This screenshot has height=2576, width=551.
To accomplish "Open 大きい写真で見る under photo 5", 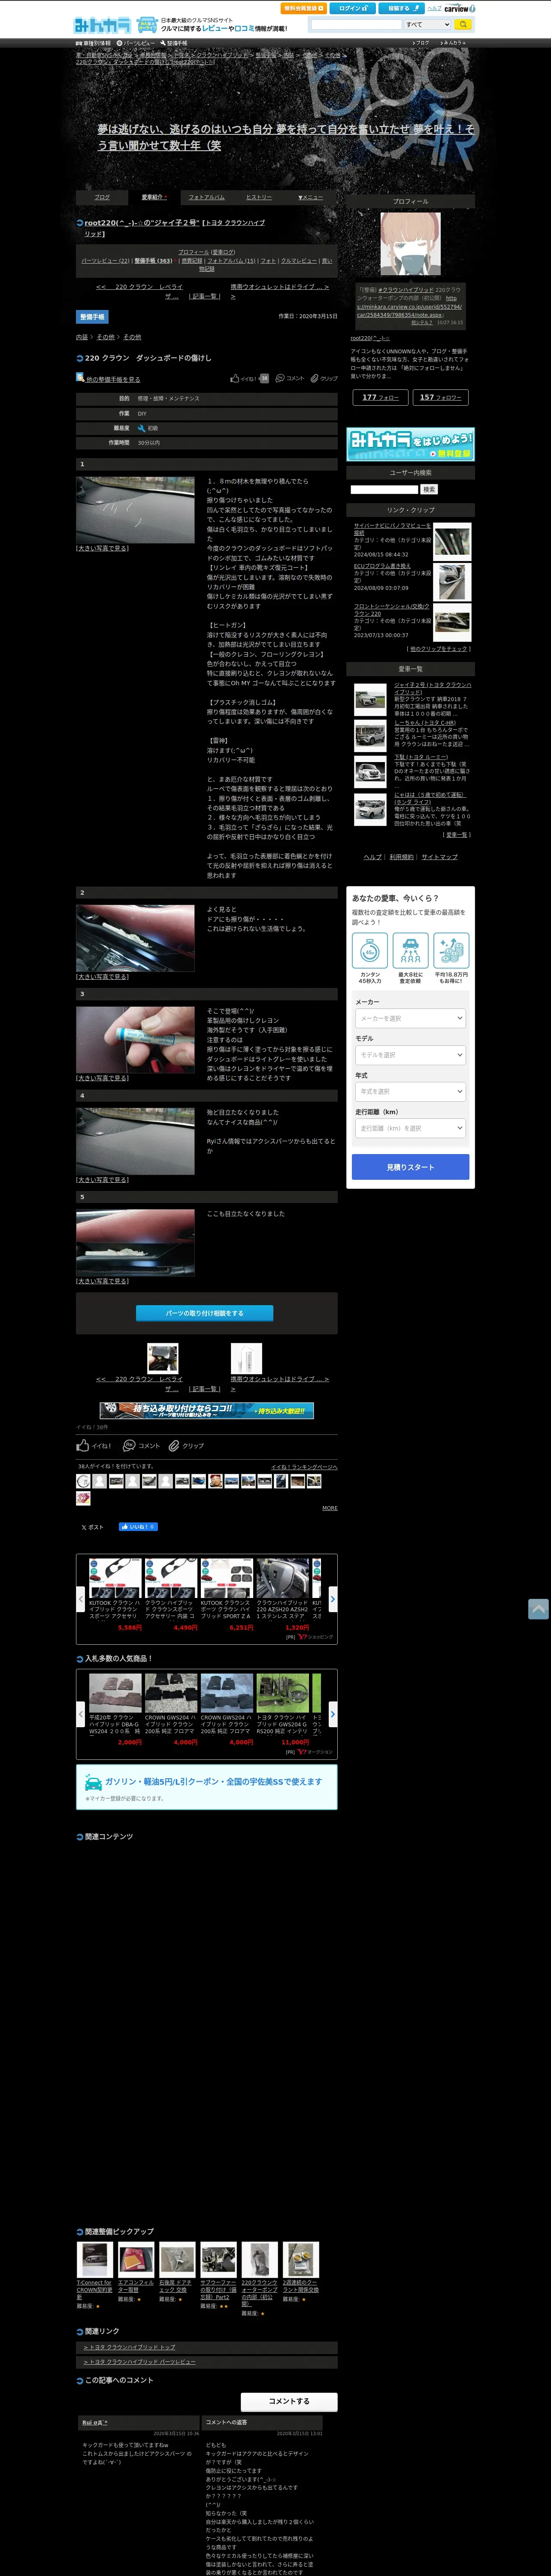I will point(102,1281).
